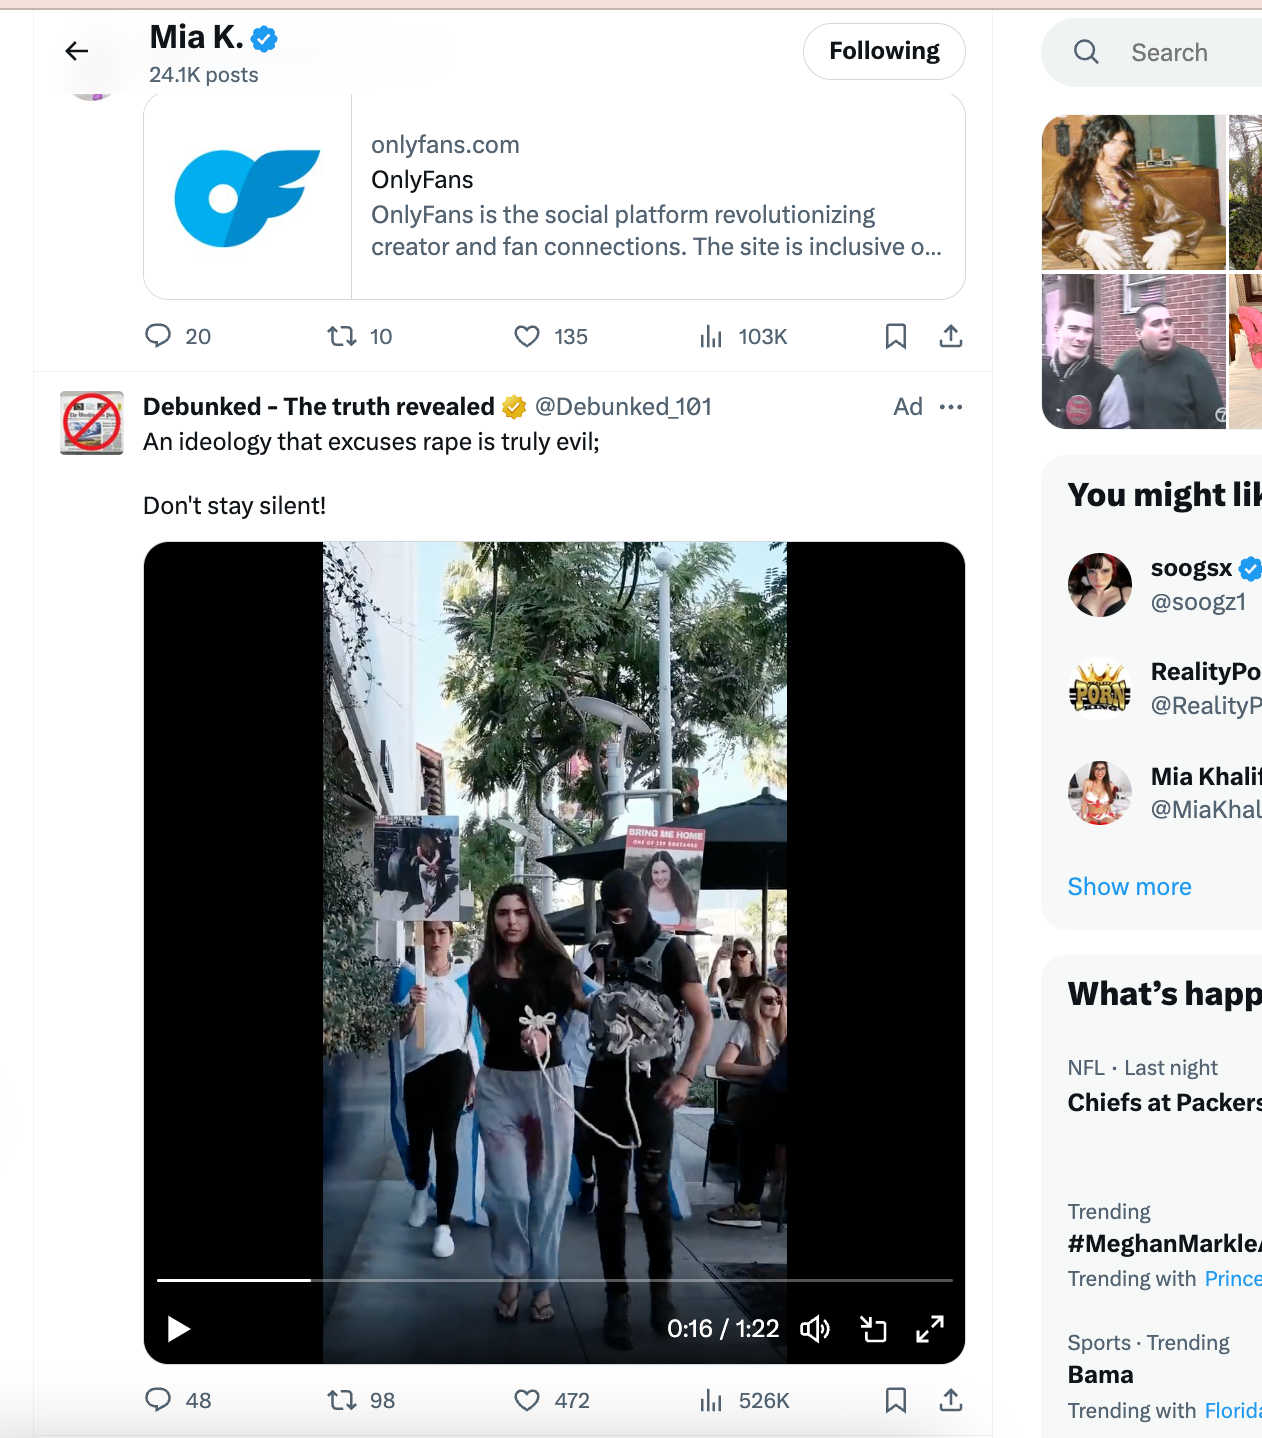Mute the video audio

814,1328
